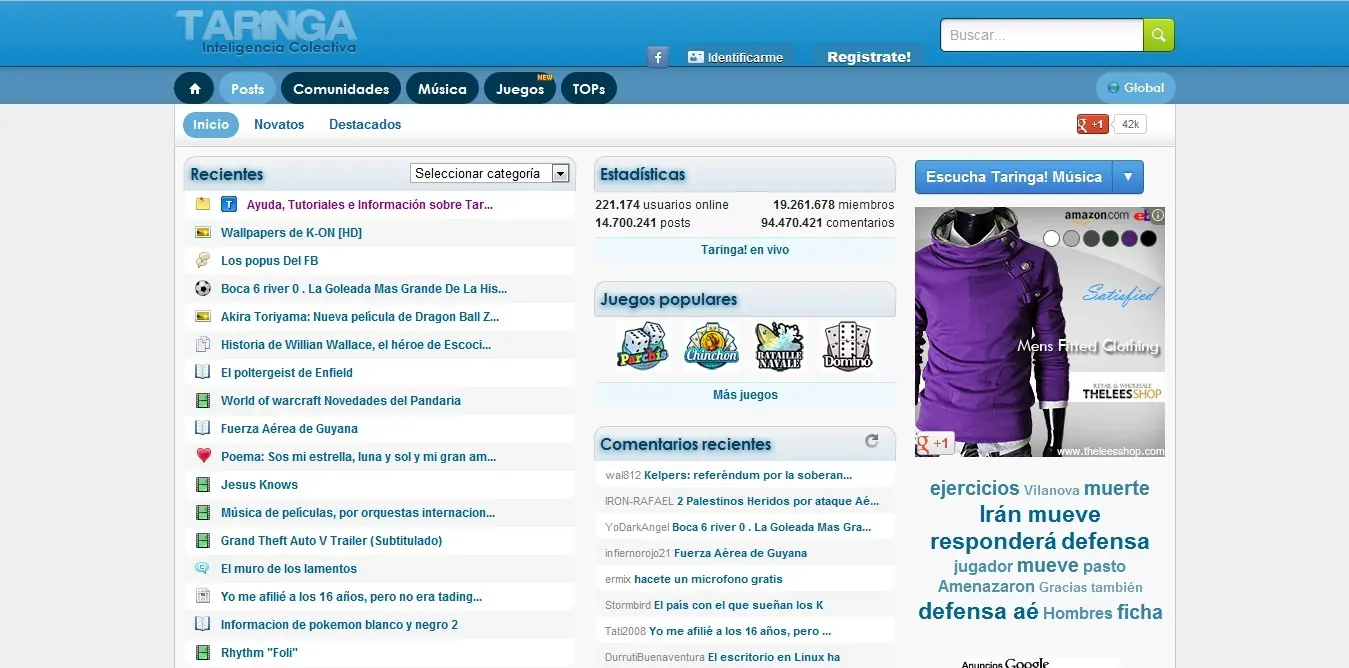This screenshot has width=1349, height=668.
Task: Select the white color swatch on hoodie ad
Action: point(1051,239)
